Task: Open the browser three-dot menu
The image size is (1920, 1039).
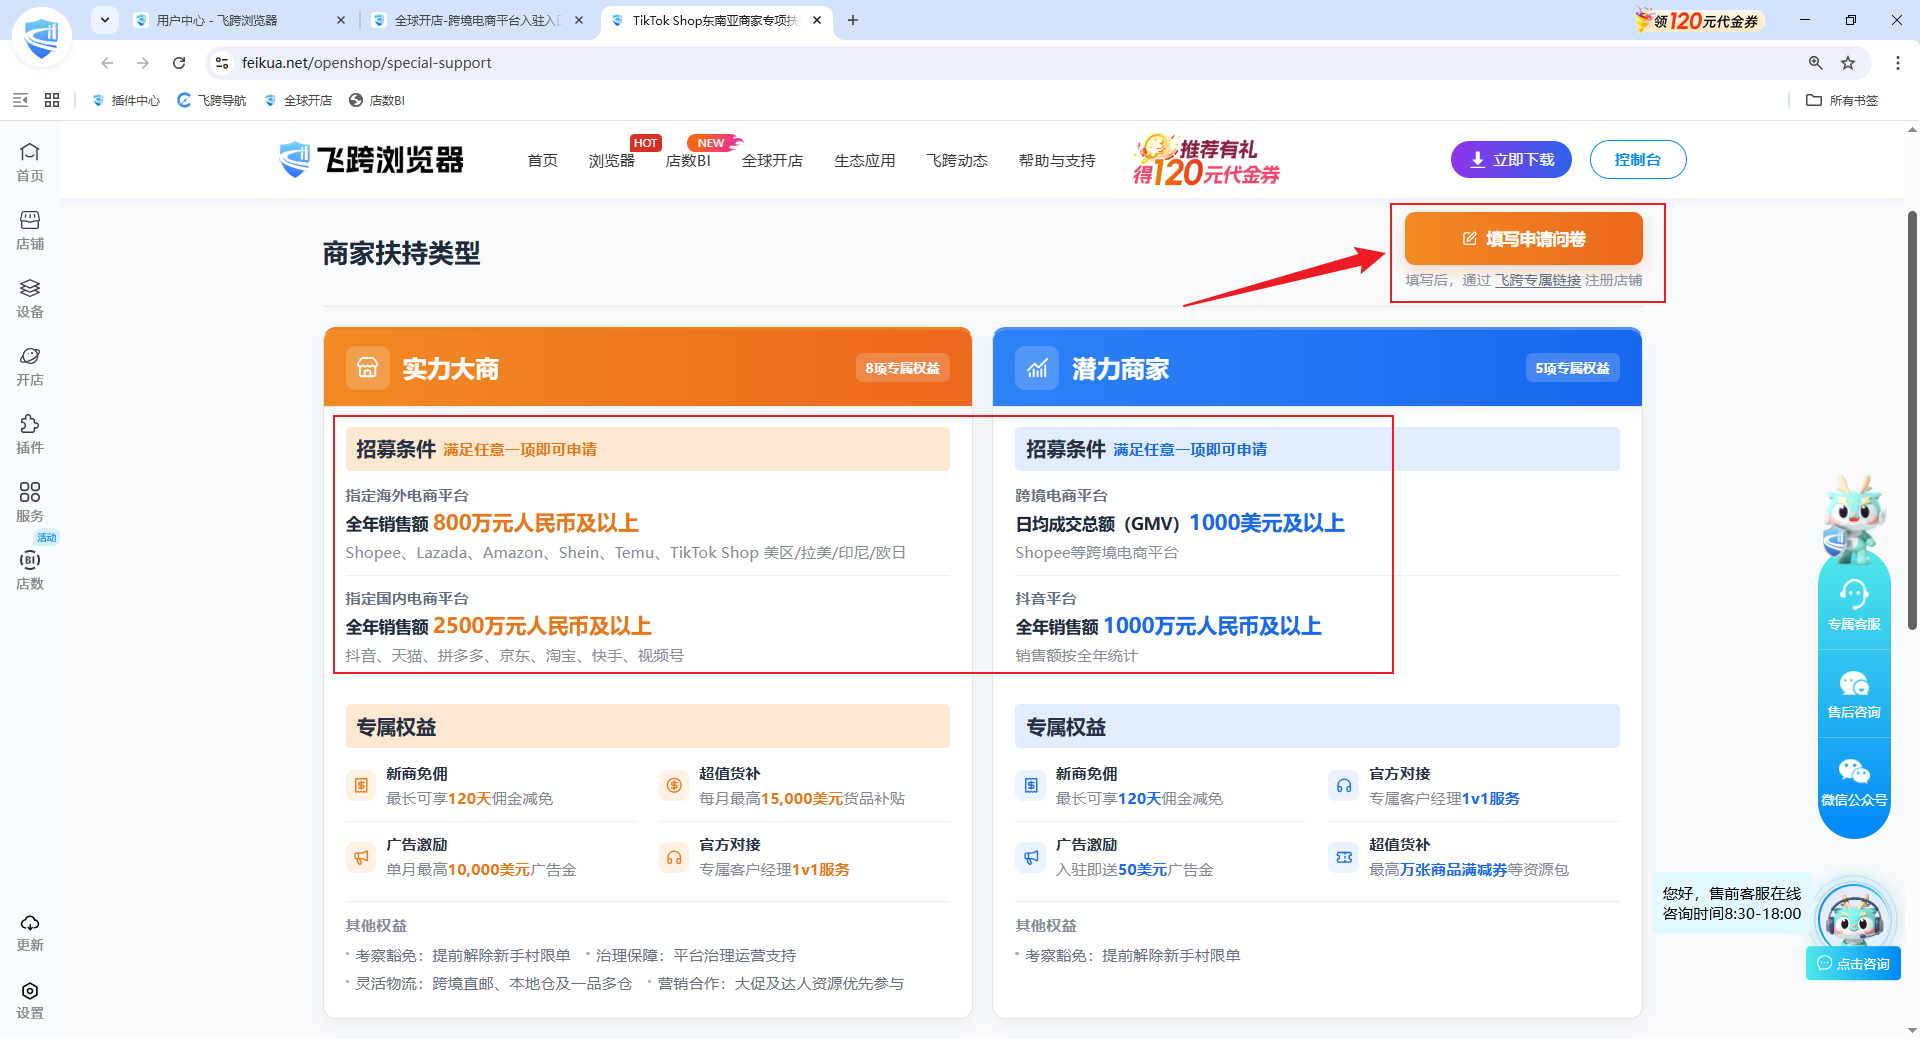Action: (x=1897, y=63)
